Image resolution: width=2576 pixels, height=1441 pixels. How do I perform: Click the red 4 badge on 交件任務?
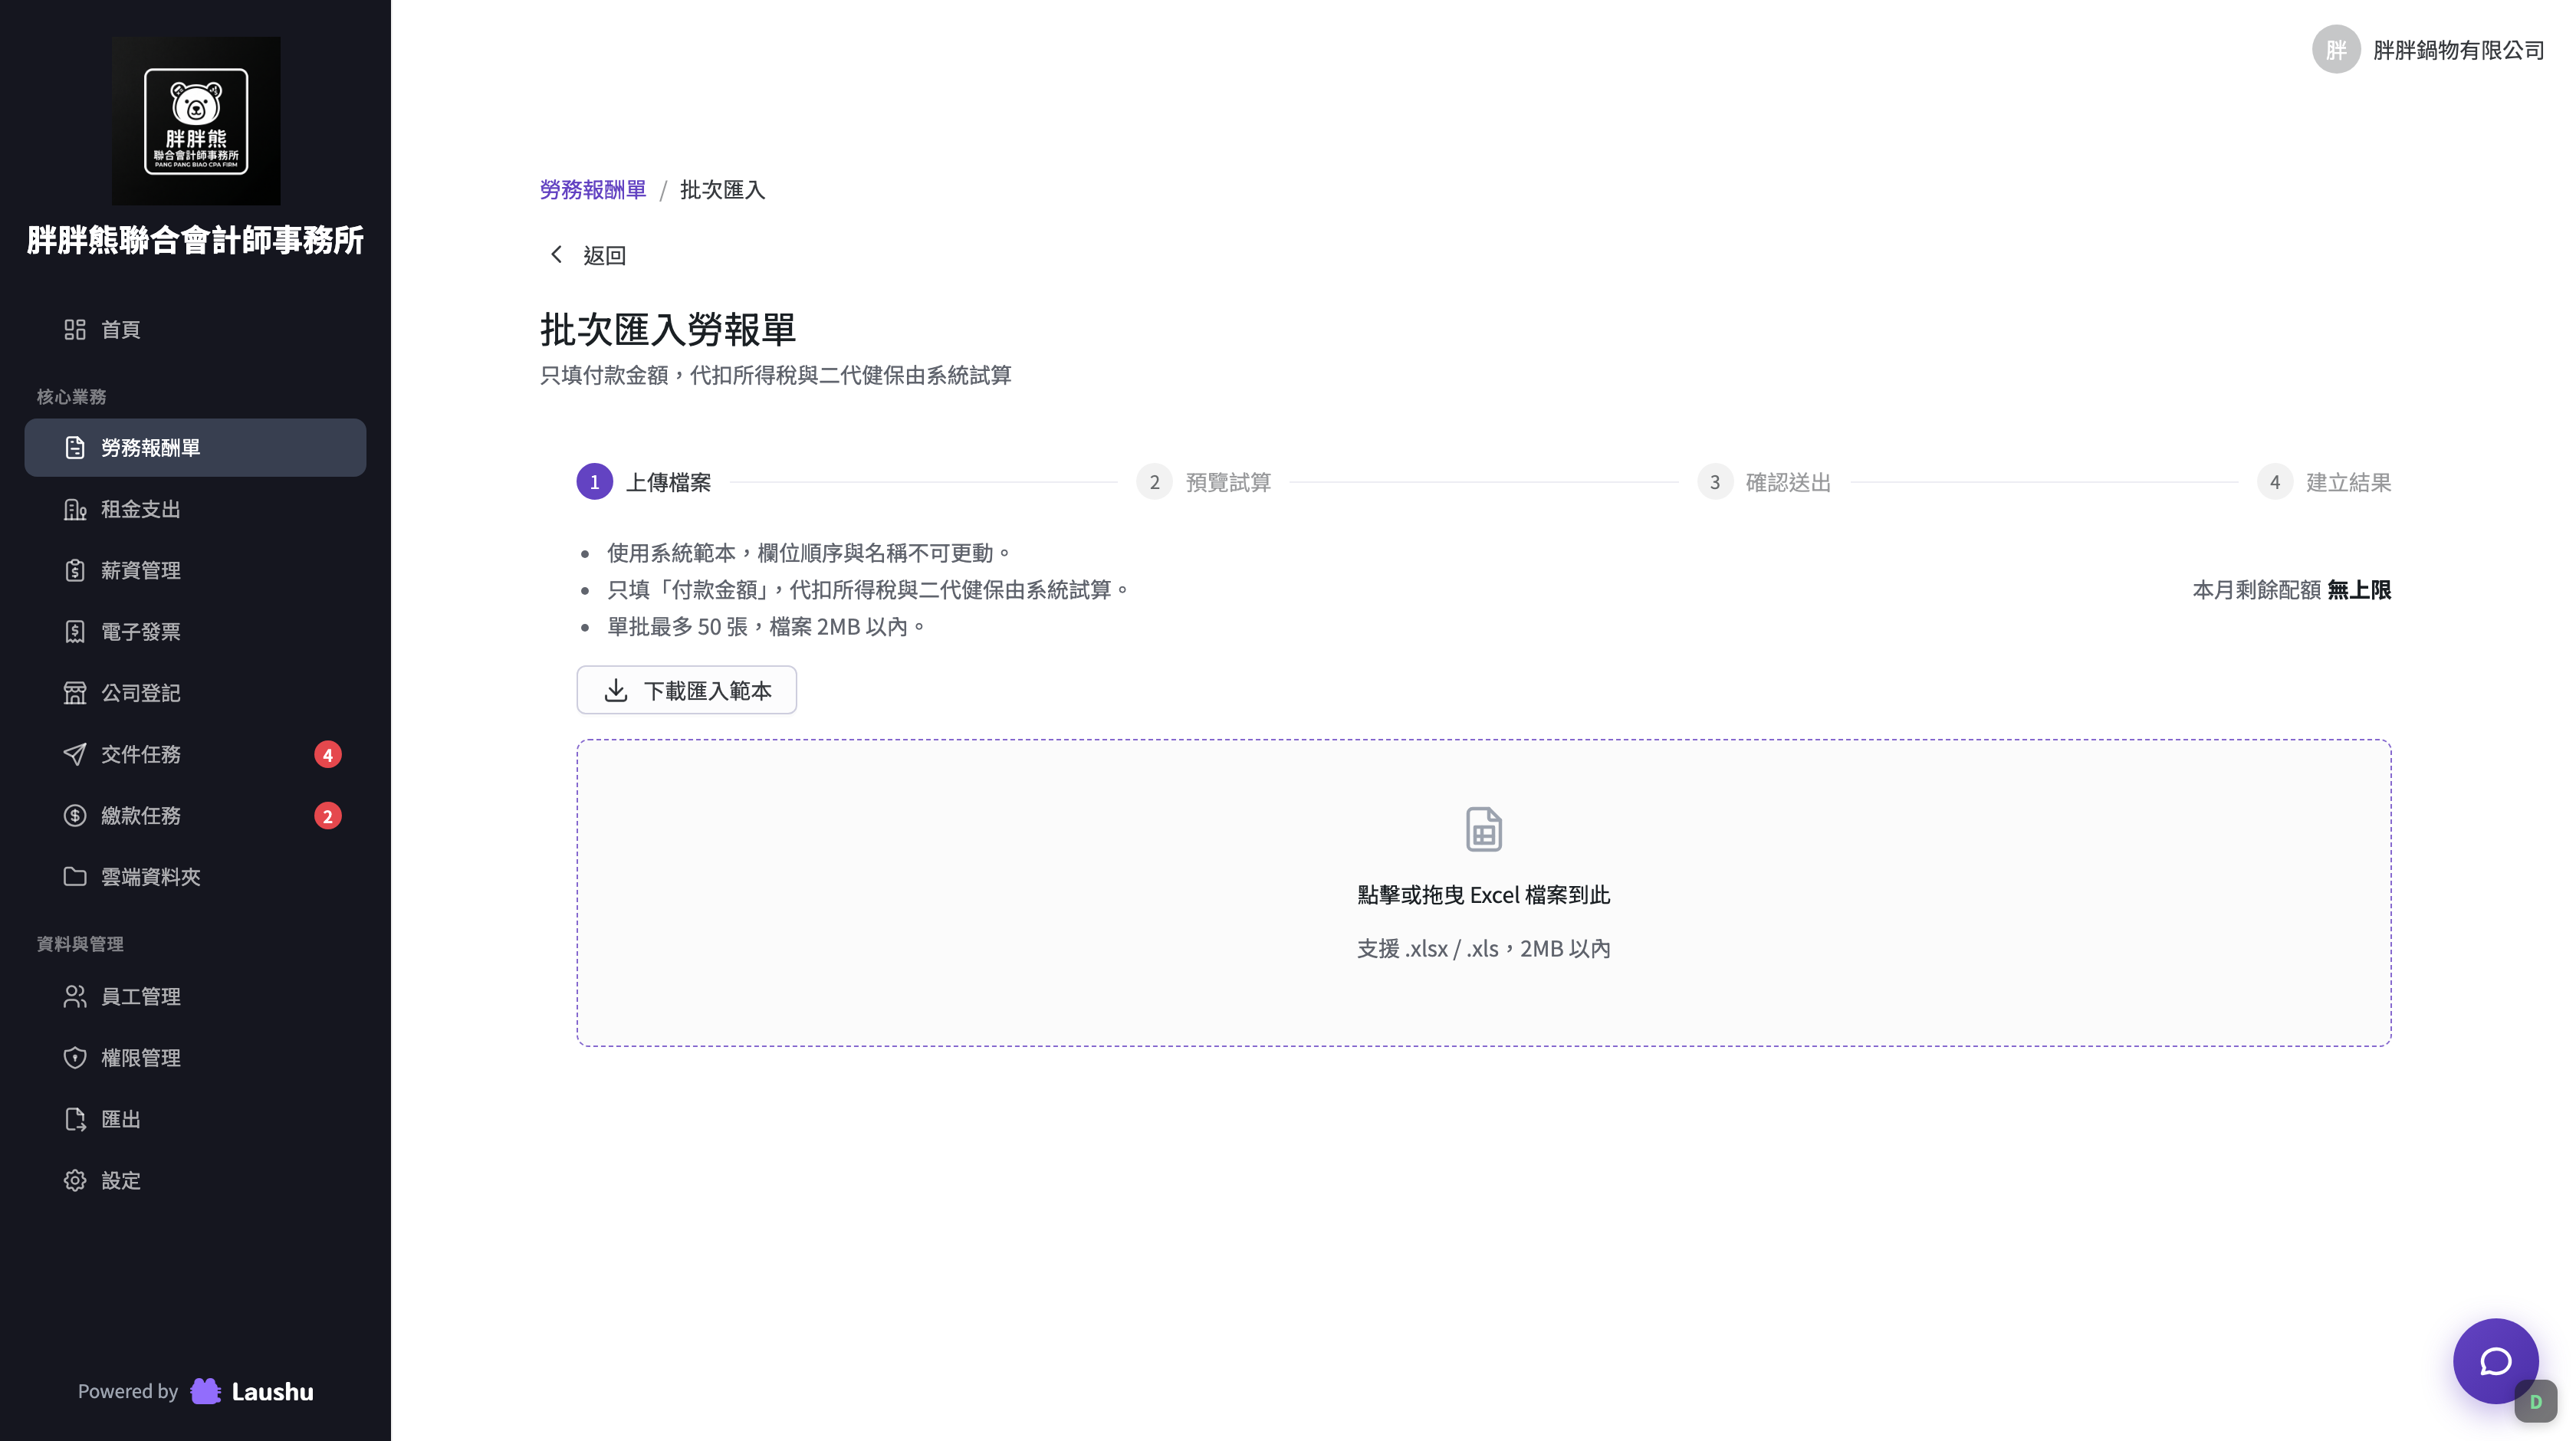pos(328,754)
